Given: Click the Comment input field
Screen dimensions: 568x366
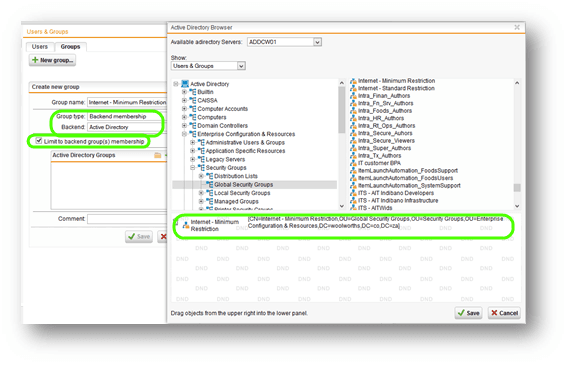Looking at the screenshot, I should coord(127,219).
